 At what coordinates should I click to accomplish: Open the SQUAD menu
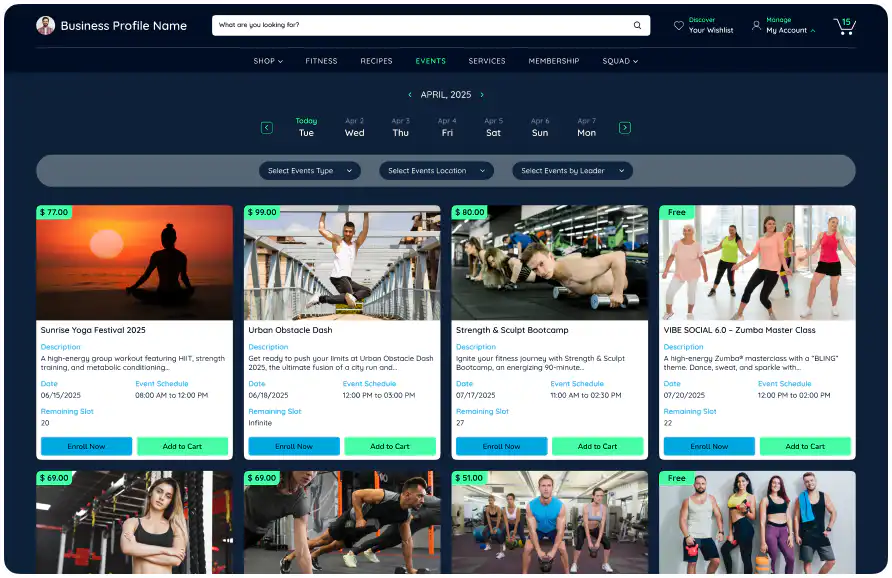[619, 61]
